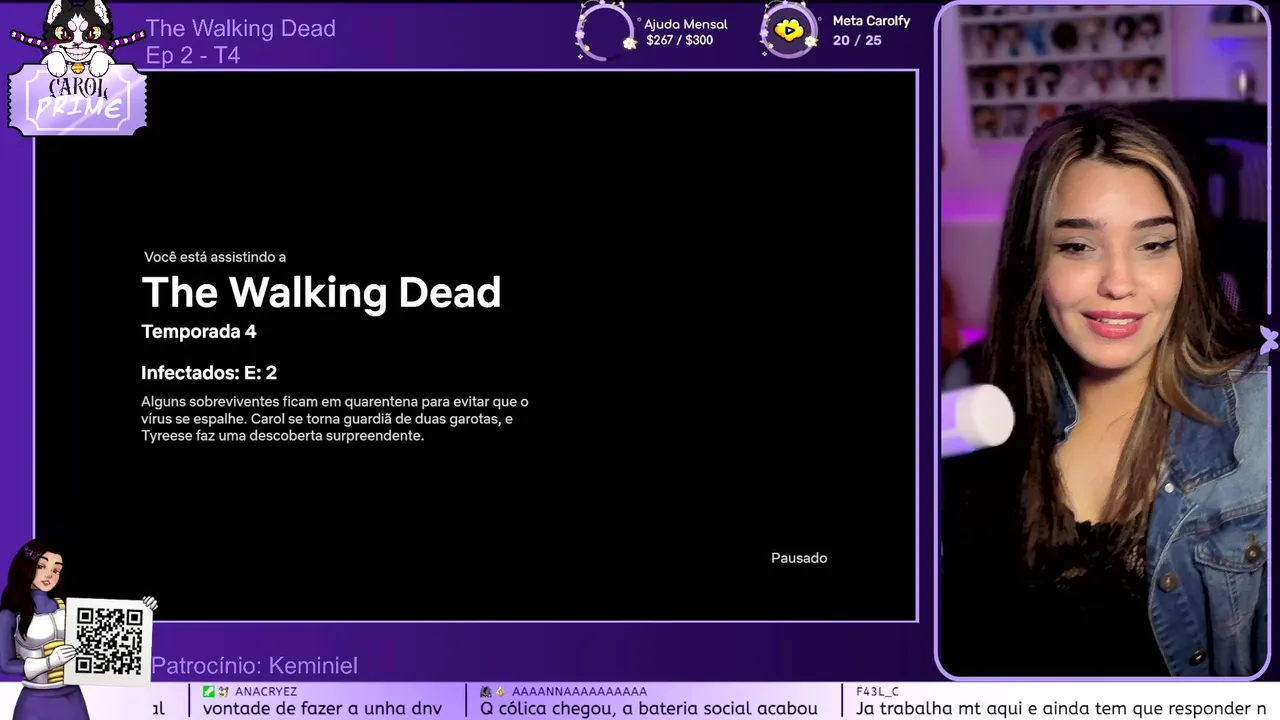1280x720 pixels.
Task: Click the 'Ajuda Mensal' label
Action: pos(686,24)
